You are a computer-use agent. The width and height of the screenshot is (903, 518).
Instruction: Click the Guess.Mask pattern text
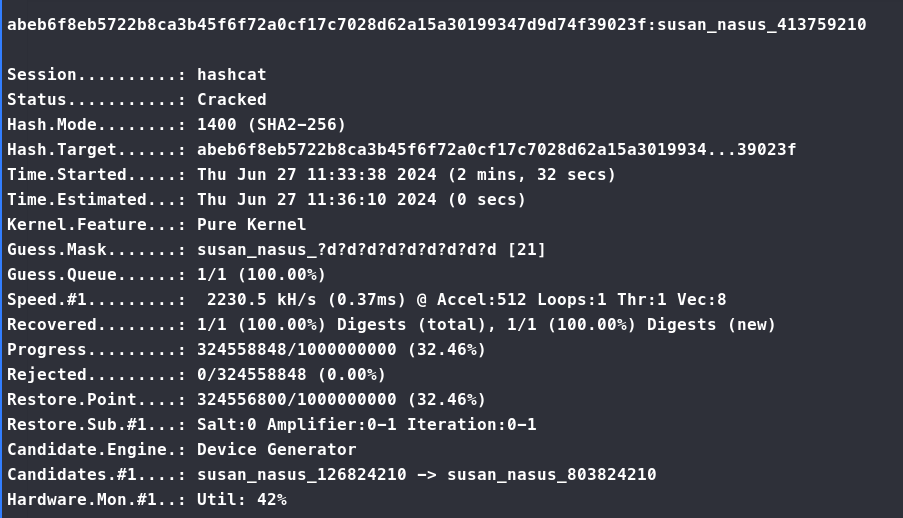(371, 250)
